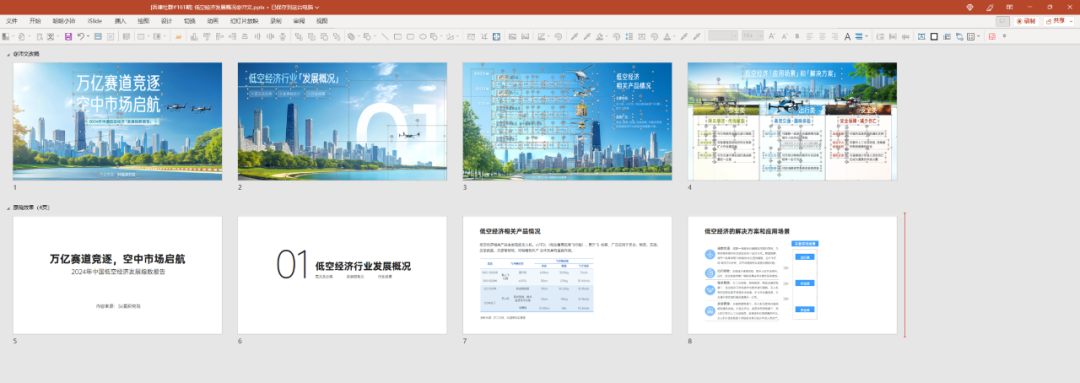Click the diamond premium icon in title bar
Viewport: 1080px width, 383px height.
(x=970, y=7)
